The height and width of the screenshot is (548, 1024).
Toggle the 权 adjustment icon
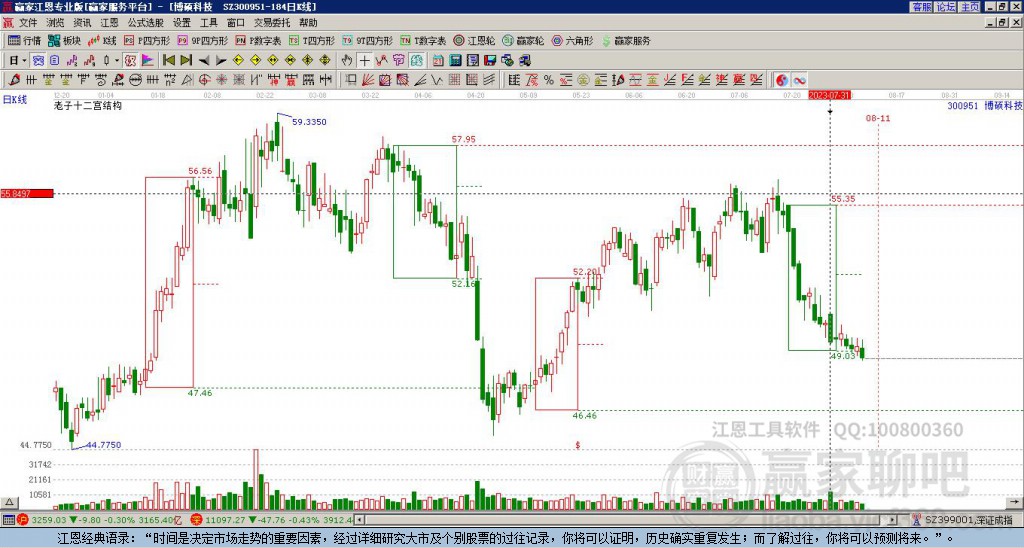[x=130, y=61]
